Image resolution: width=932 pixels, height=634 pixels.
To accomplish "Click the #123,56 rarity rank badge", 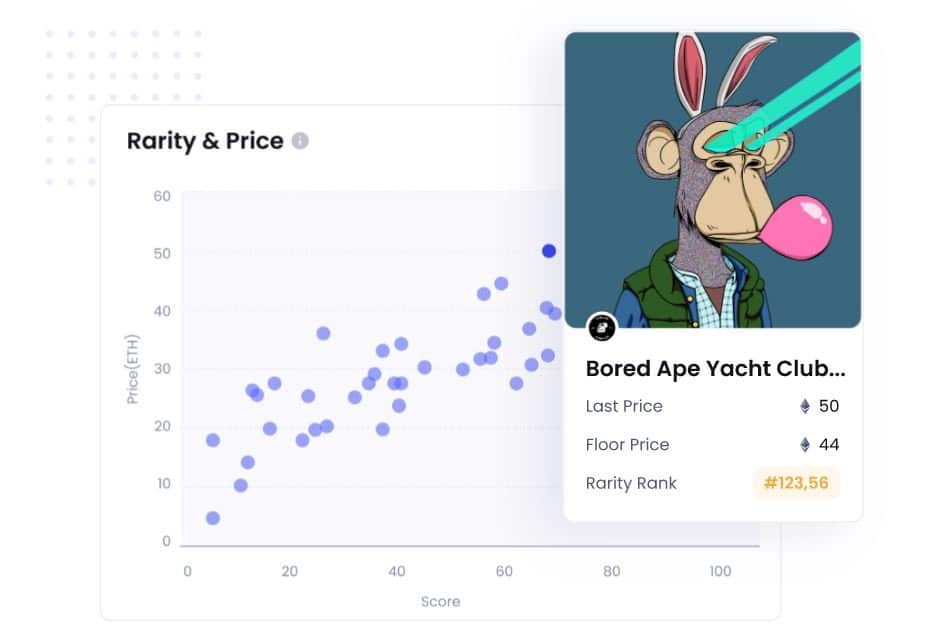I will [x=796, y=482].
